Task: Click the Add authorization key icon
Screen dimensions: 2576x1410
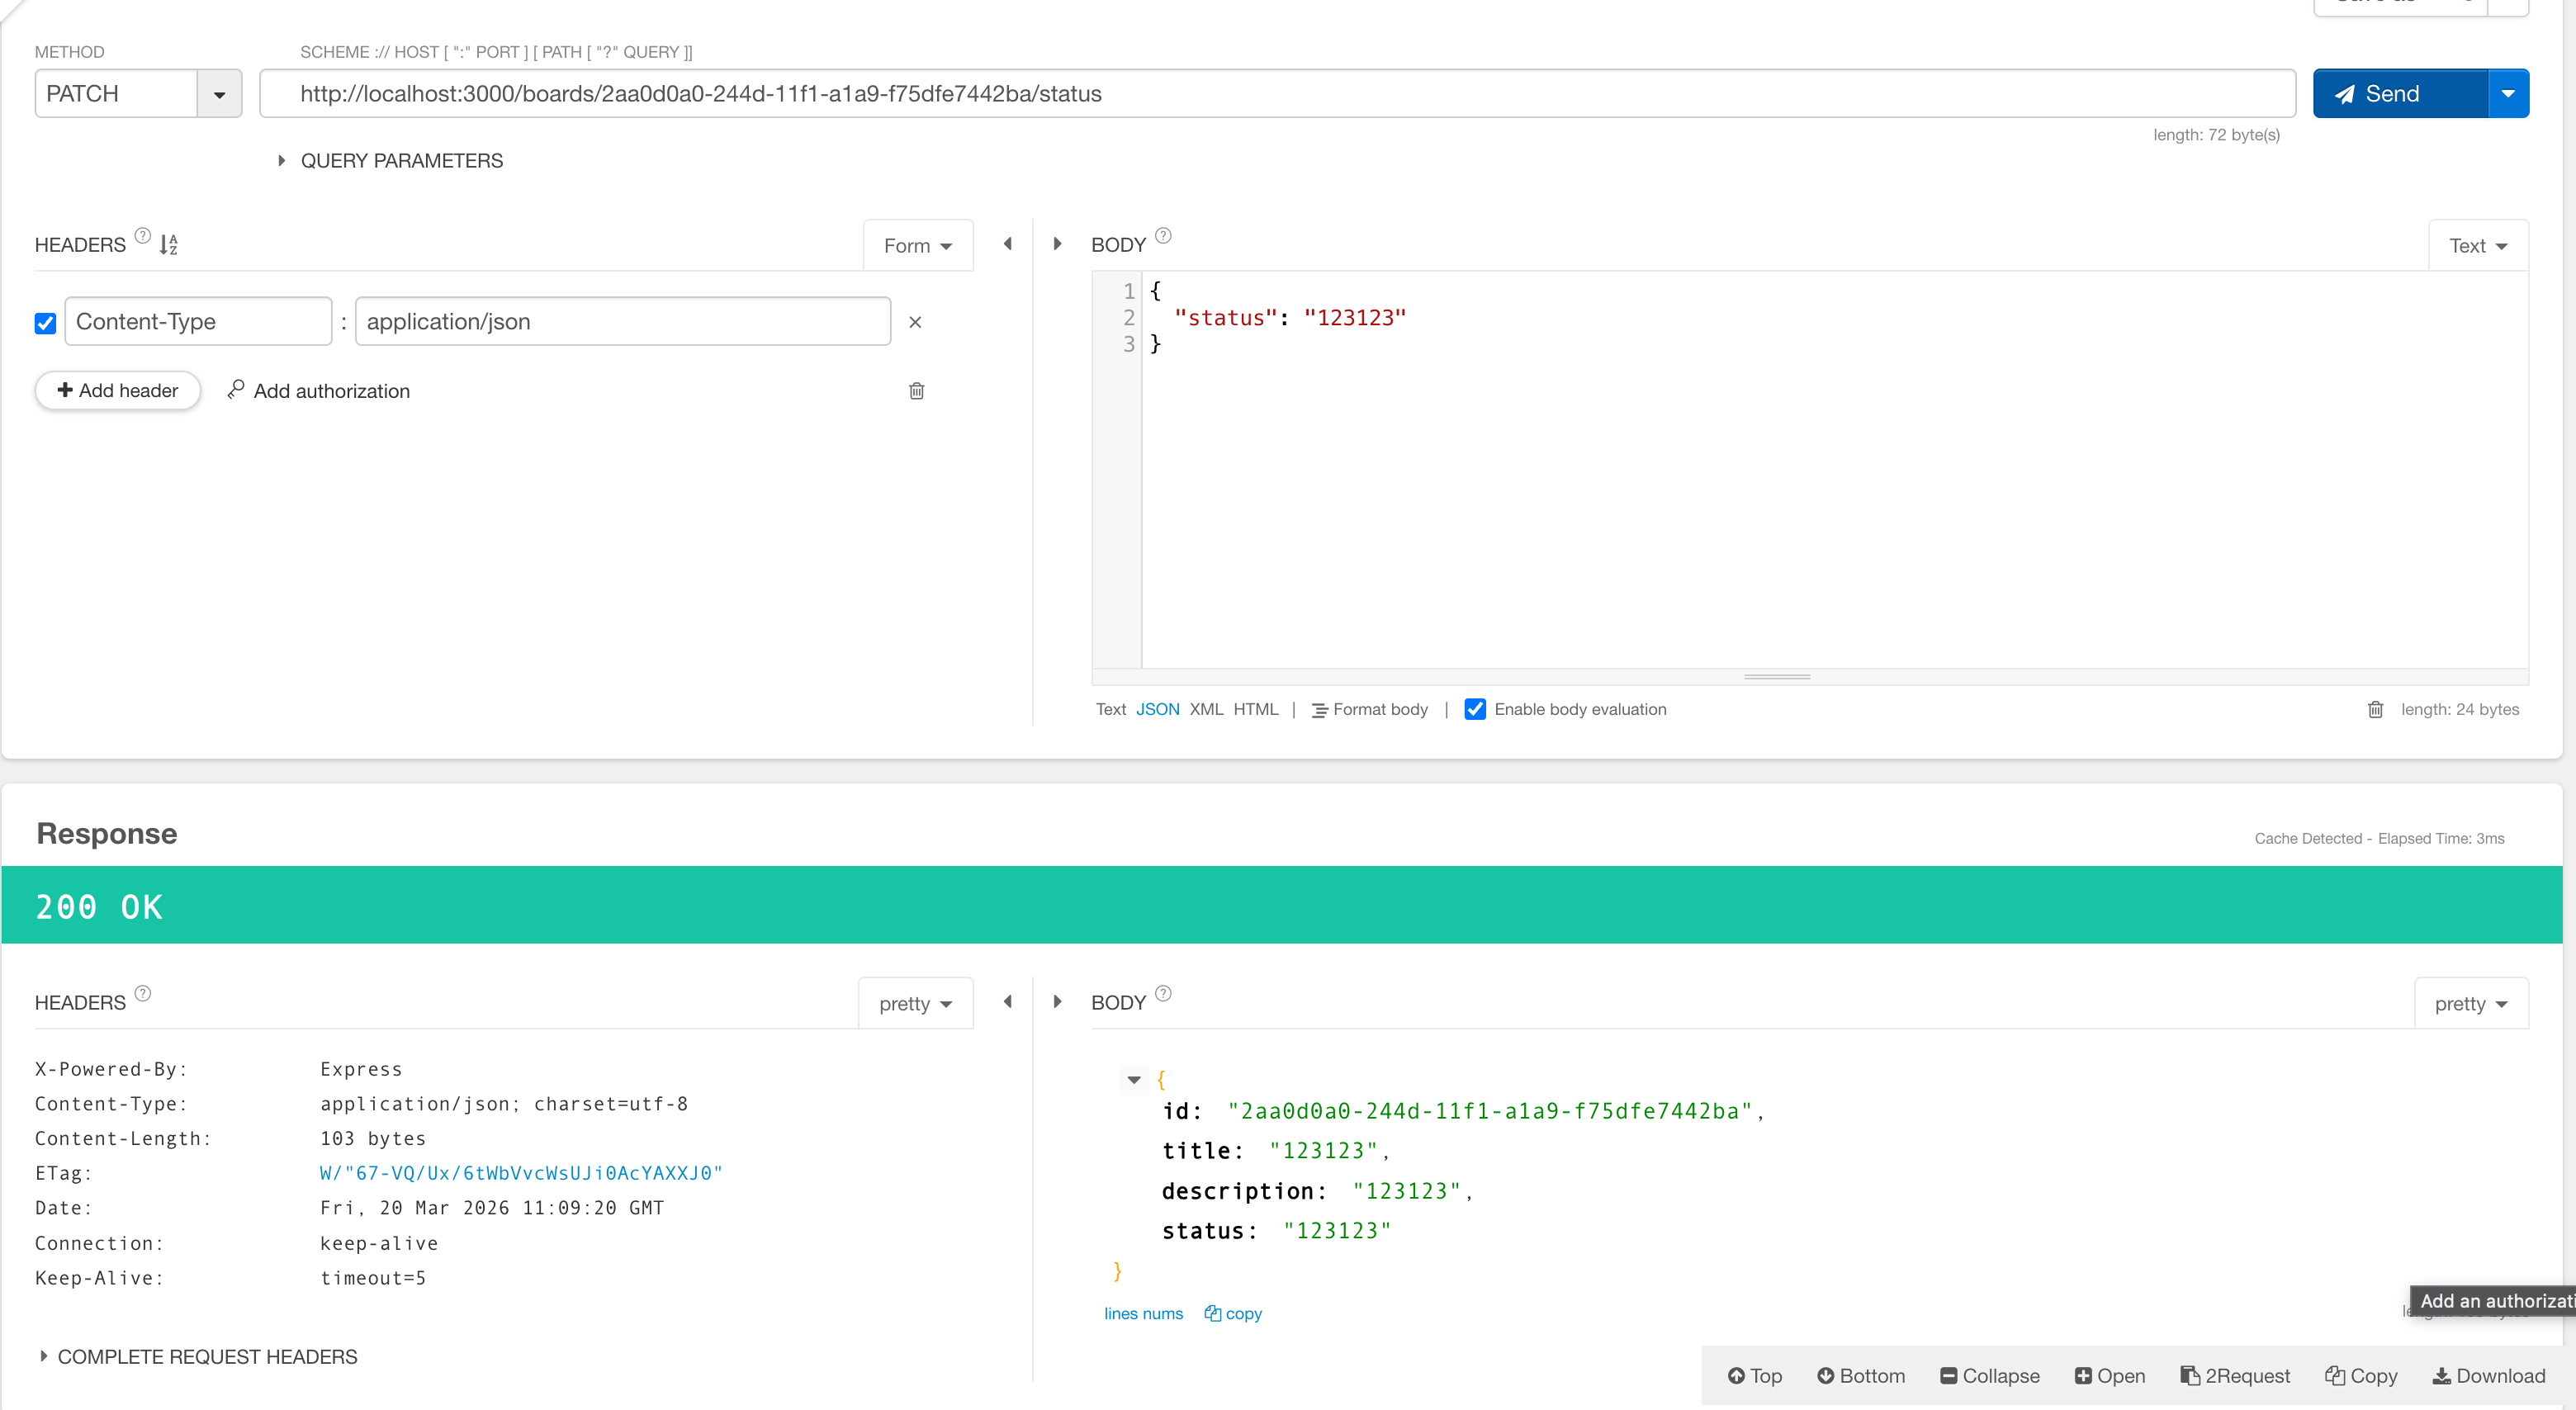Action: pos(236,389)
